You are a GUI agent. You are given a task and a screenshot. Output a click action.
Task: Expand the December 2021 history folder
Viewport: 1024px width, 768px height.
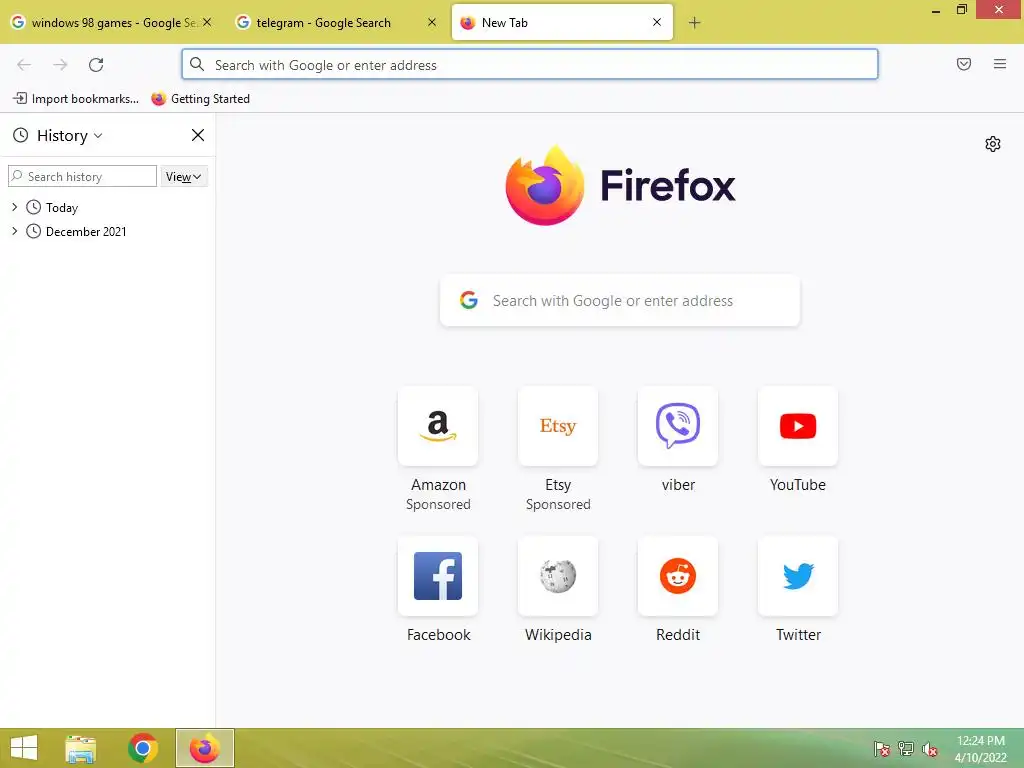click(x=14, y=231)
